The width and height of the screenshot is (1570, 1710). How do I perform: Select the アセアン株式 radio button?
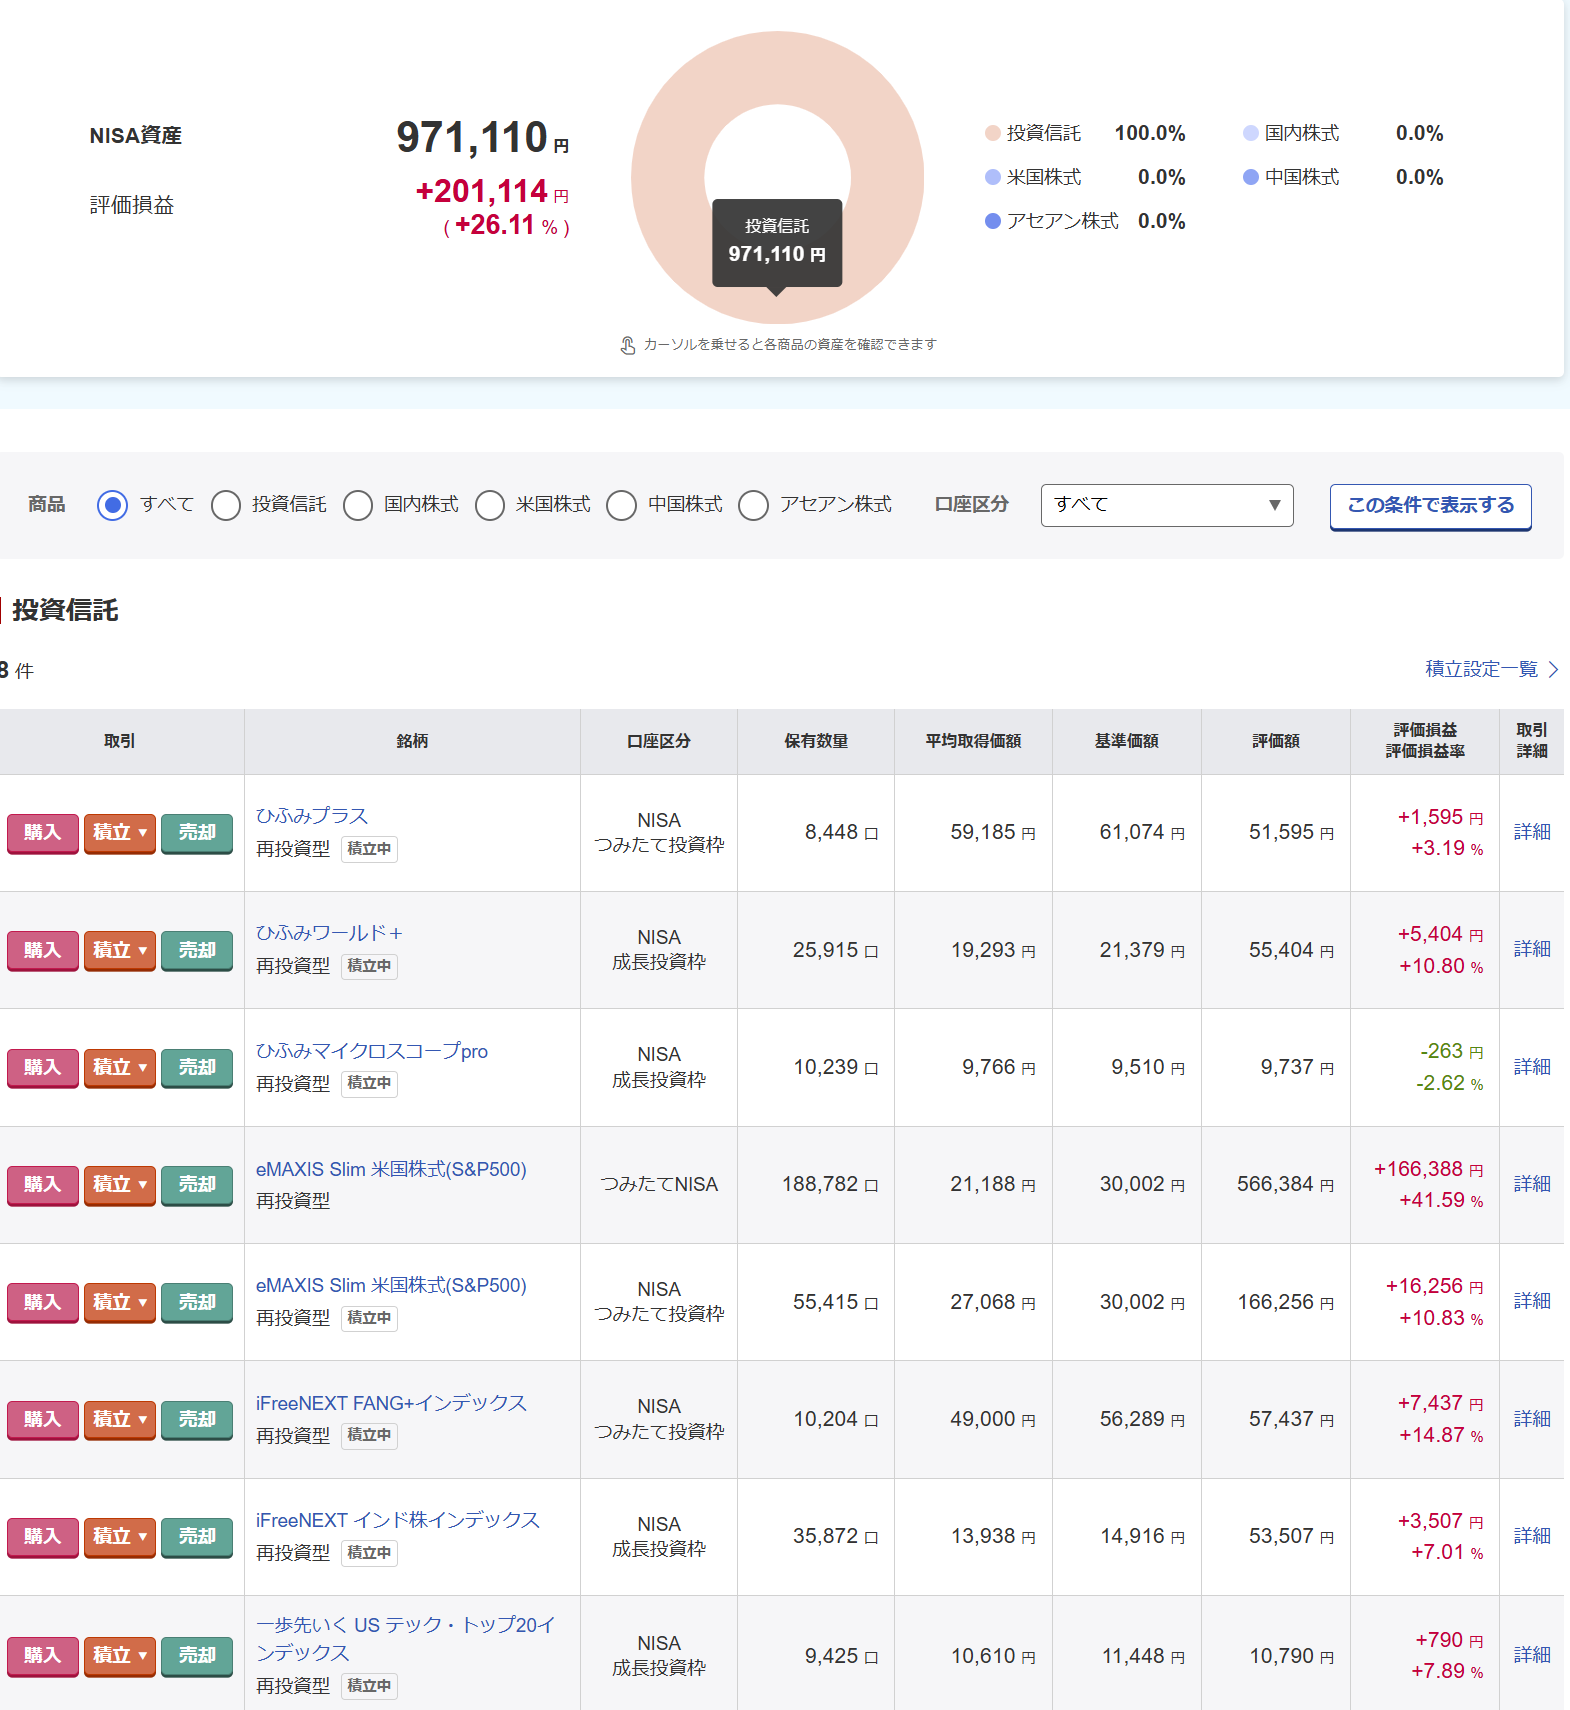(x=753, y=506)
